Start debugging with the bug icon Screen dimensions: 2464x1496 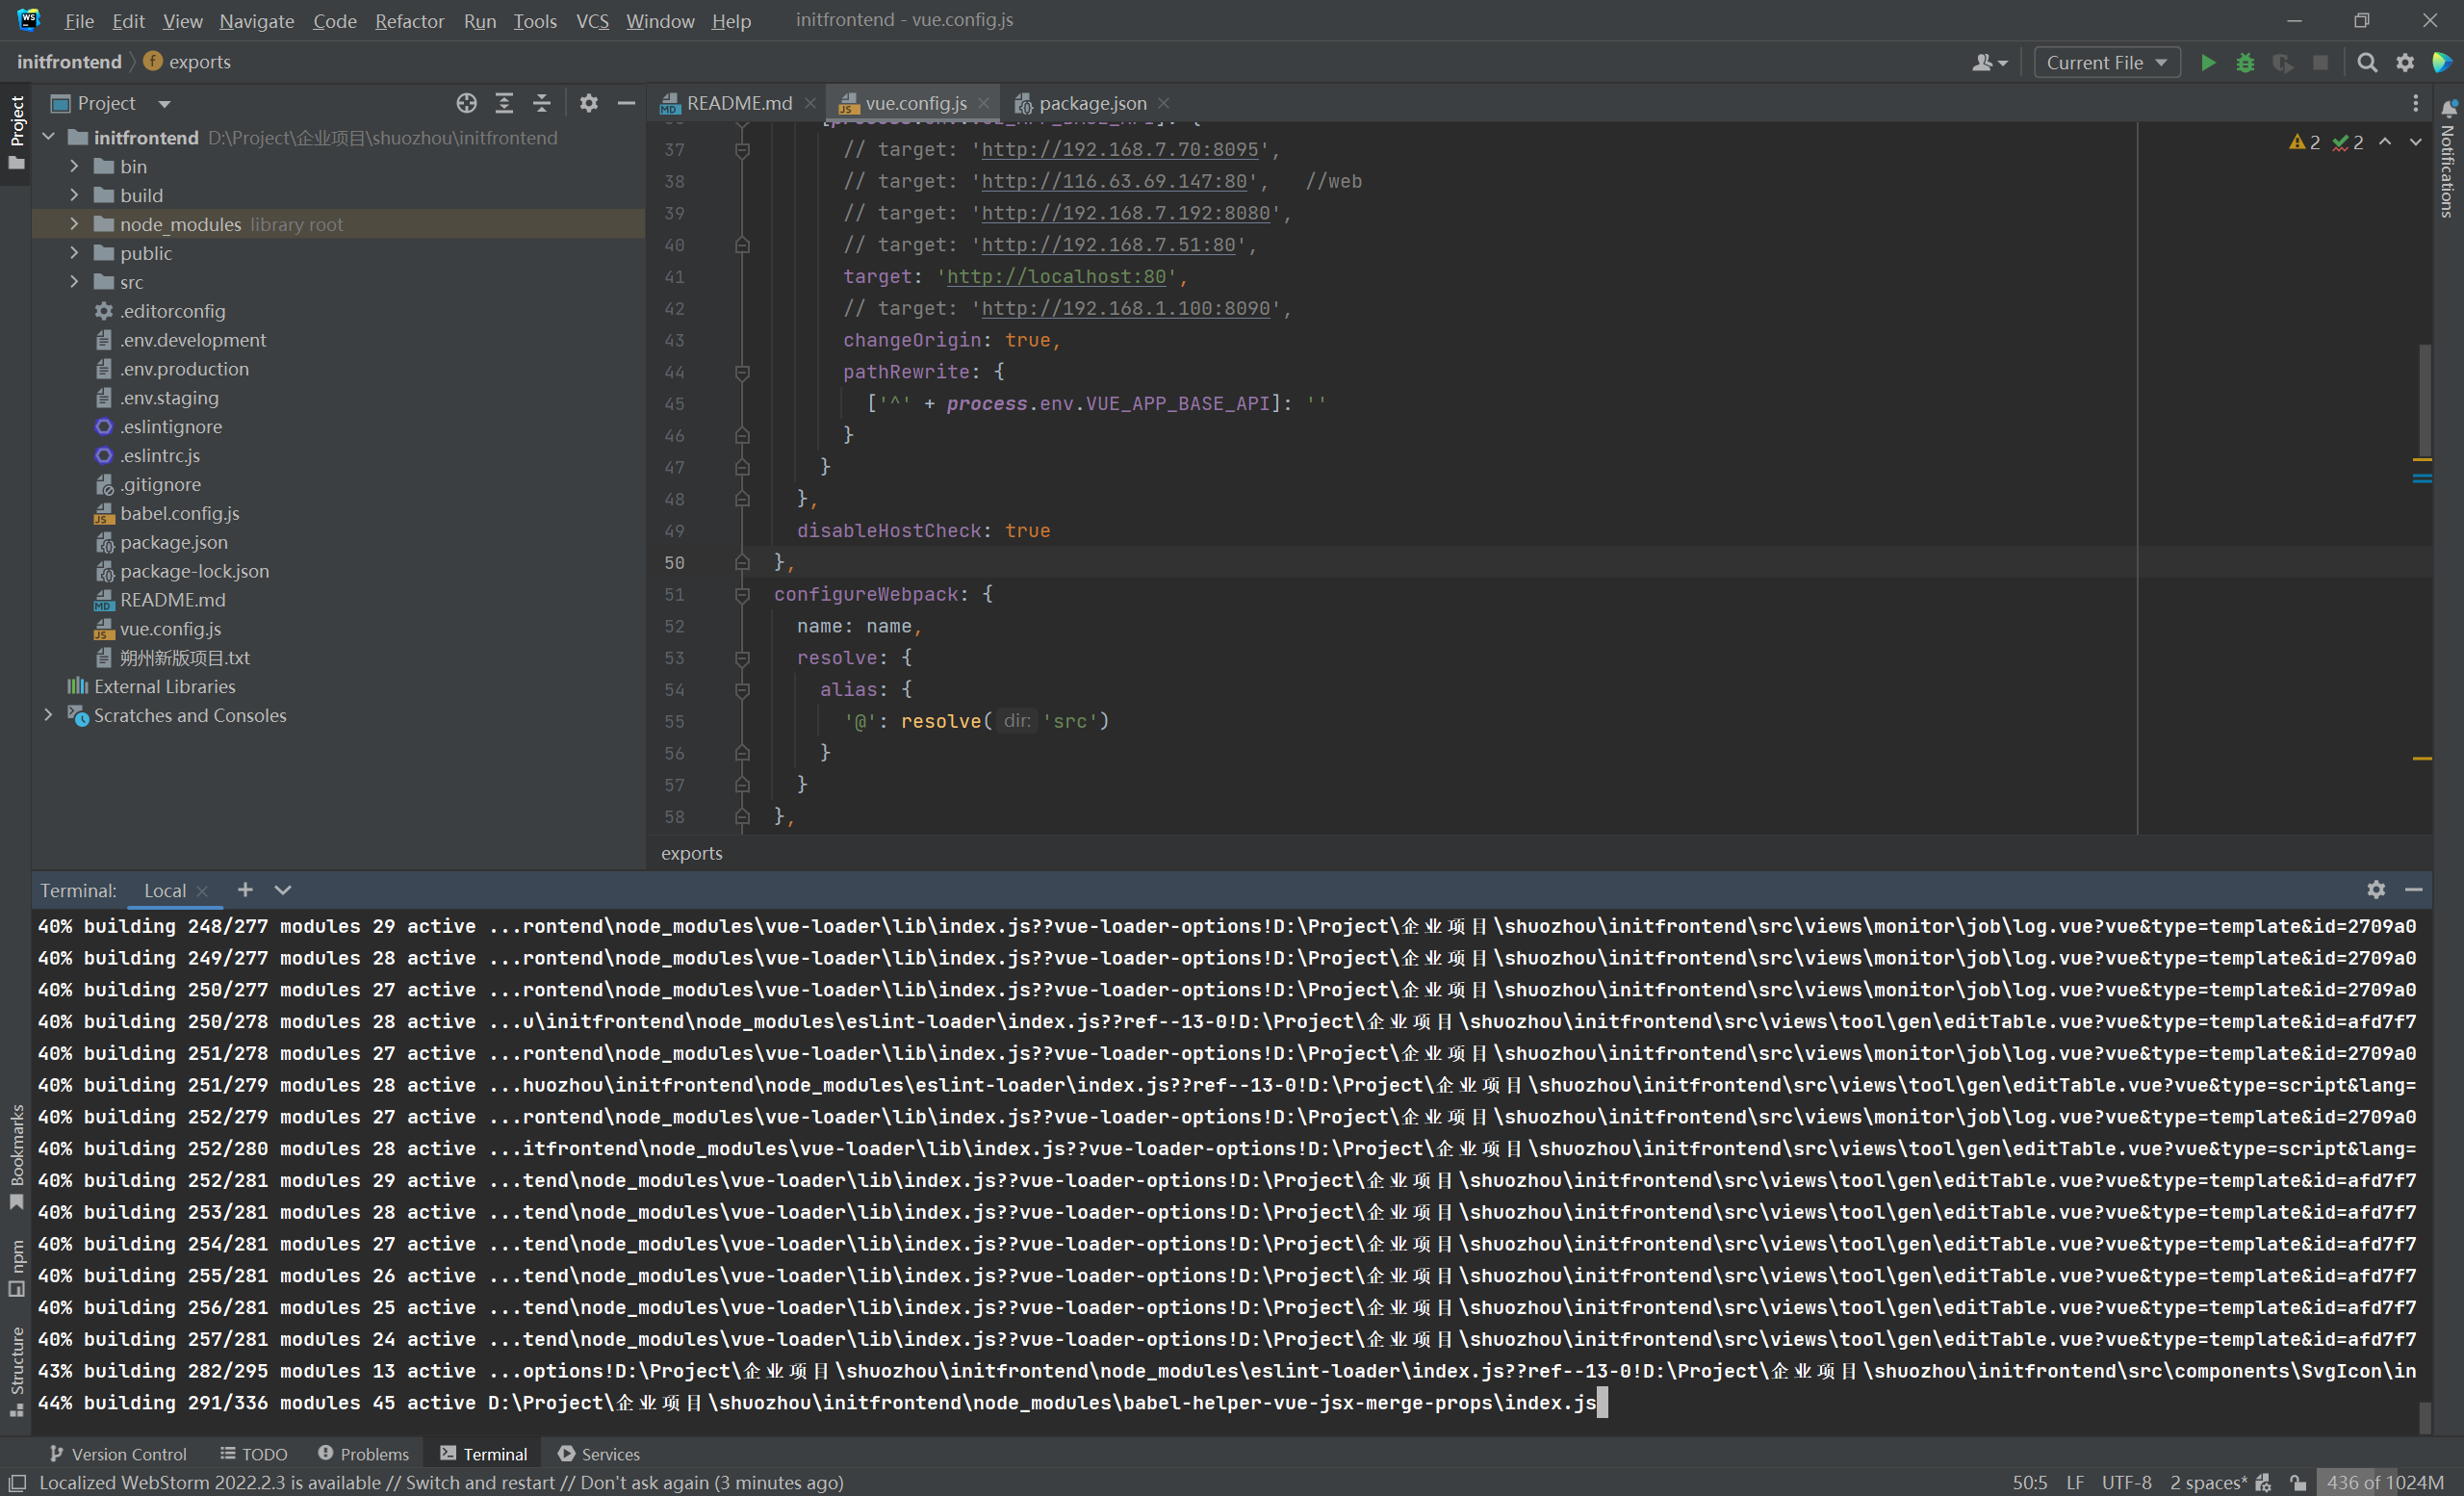click(2245, 63)
